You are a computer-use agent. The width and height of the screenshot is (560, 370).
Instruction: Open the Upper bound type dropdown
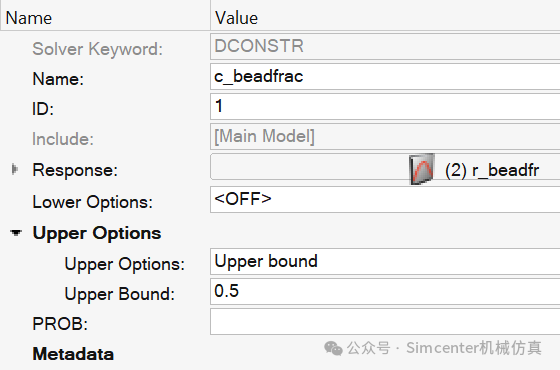[385, 261]
